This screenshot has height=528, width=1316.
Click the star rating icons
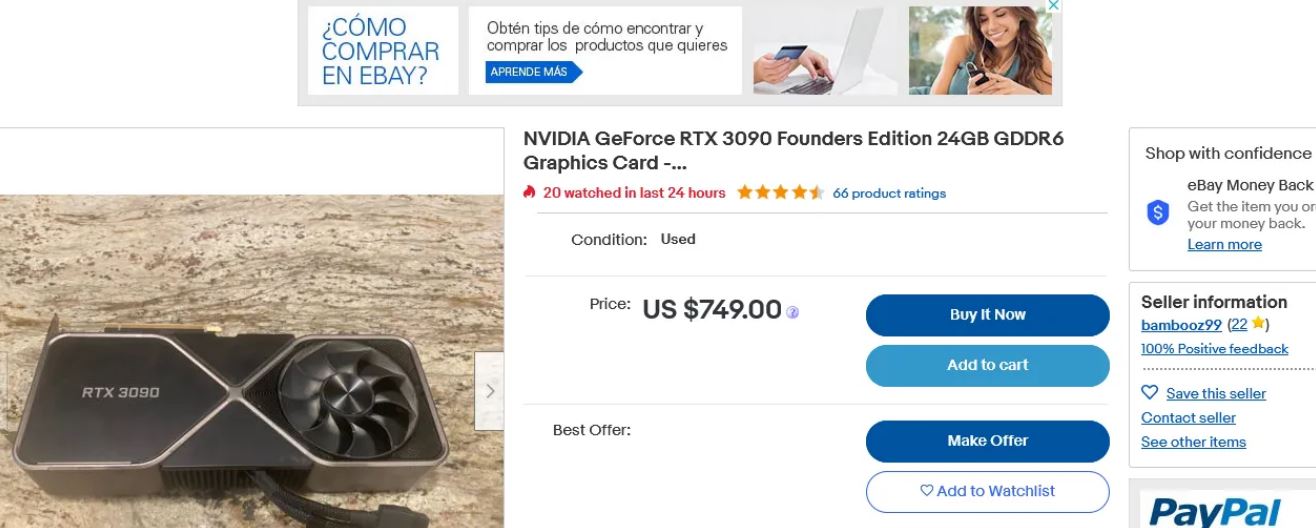[x=780, y=193]
